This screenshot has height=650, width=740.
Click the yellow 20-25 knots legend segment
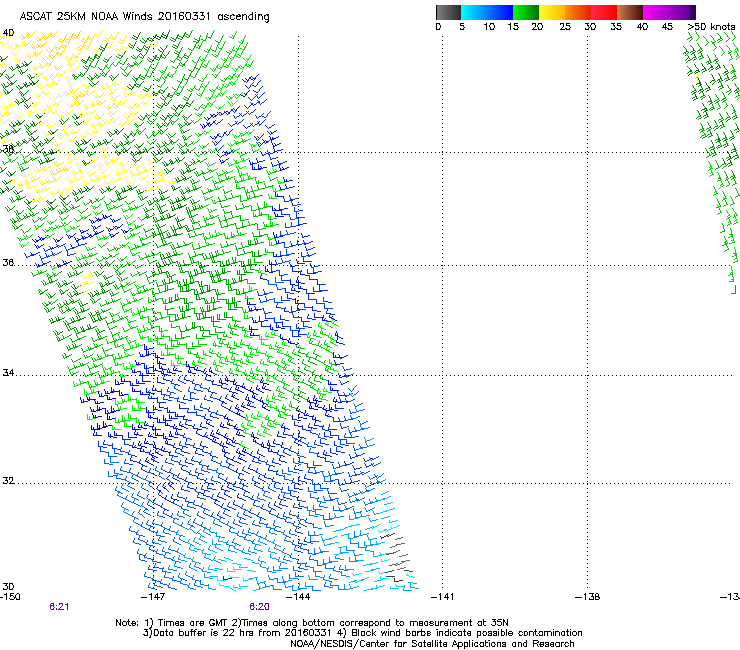pyautogui.click(x=552, y=12)
